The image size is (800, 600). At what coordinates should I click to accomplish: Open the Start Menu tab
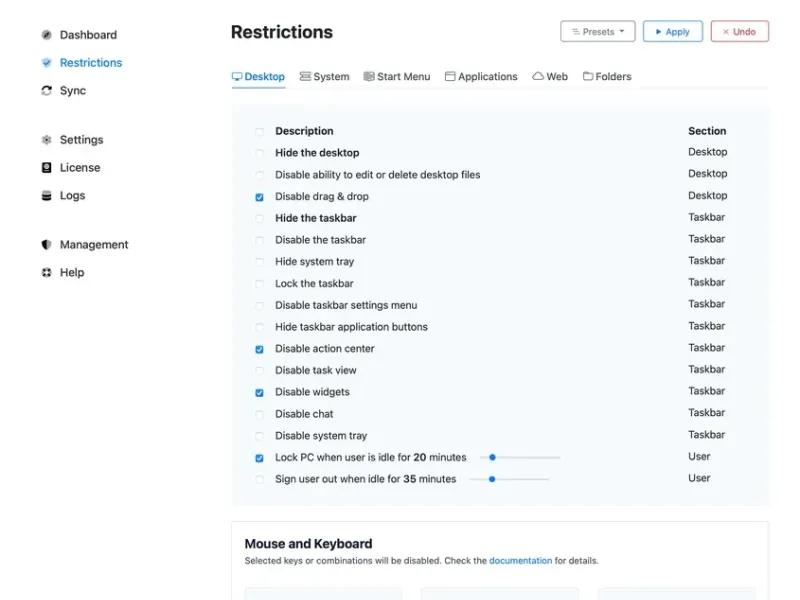[x=397, y=77]
